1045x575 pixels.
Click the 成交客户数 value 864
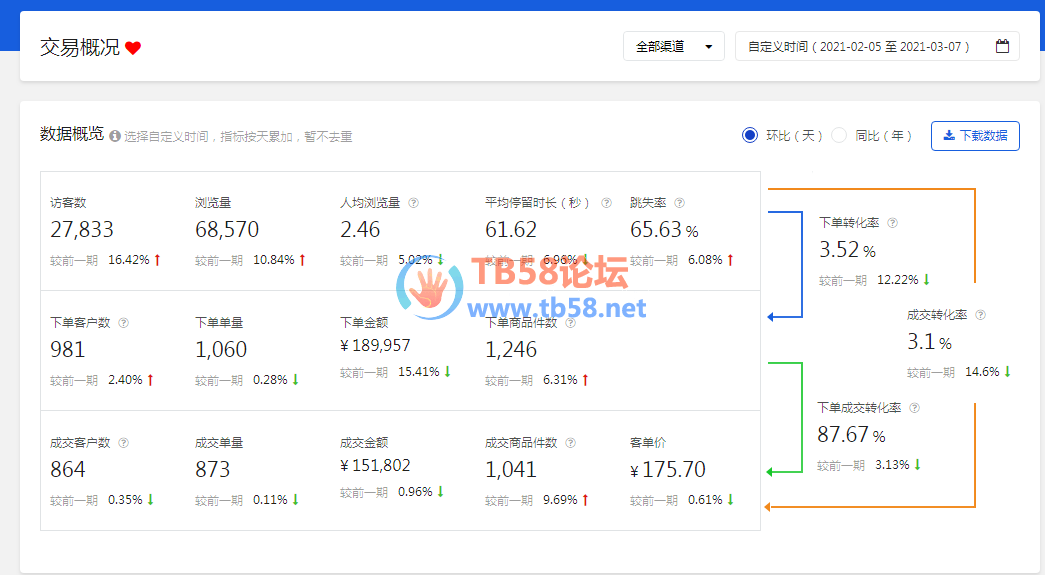(x=67, y=470)
